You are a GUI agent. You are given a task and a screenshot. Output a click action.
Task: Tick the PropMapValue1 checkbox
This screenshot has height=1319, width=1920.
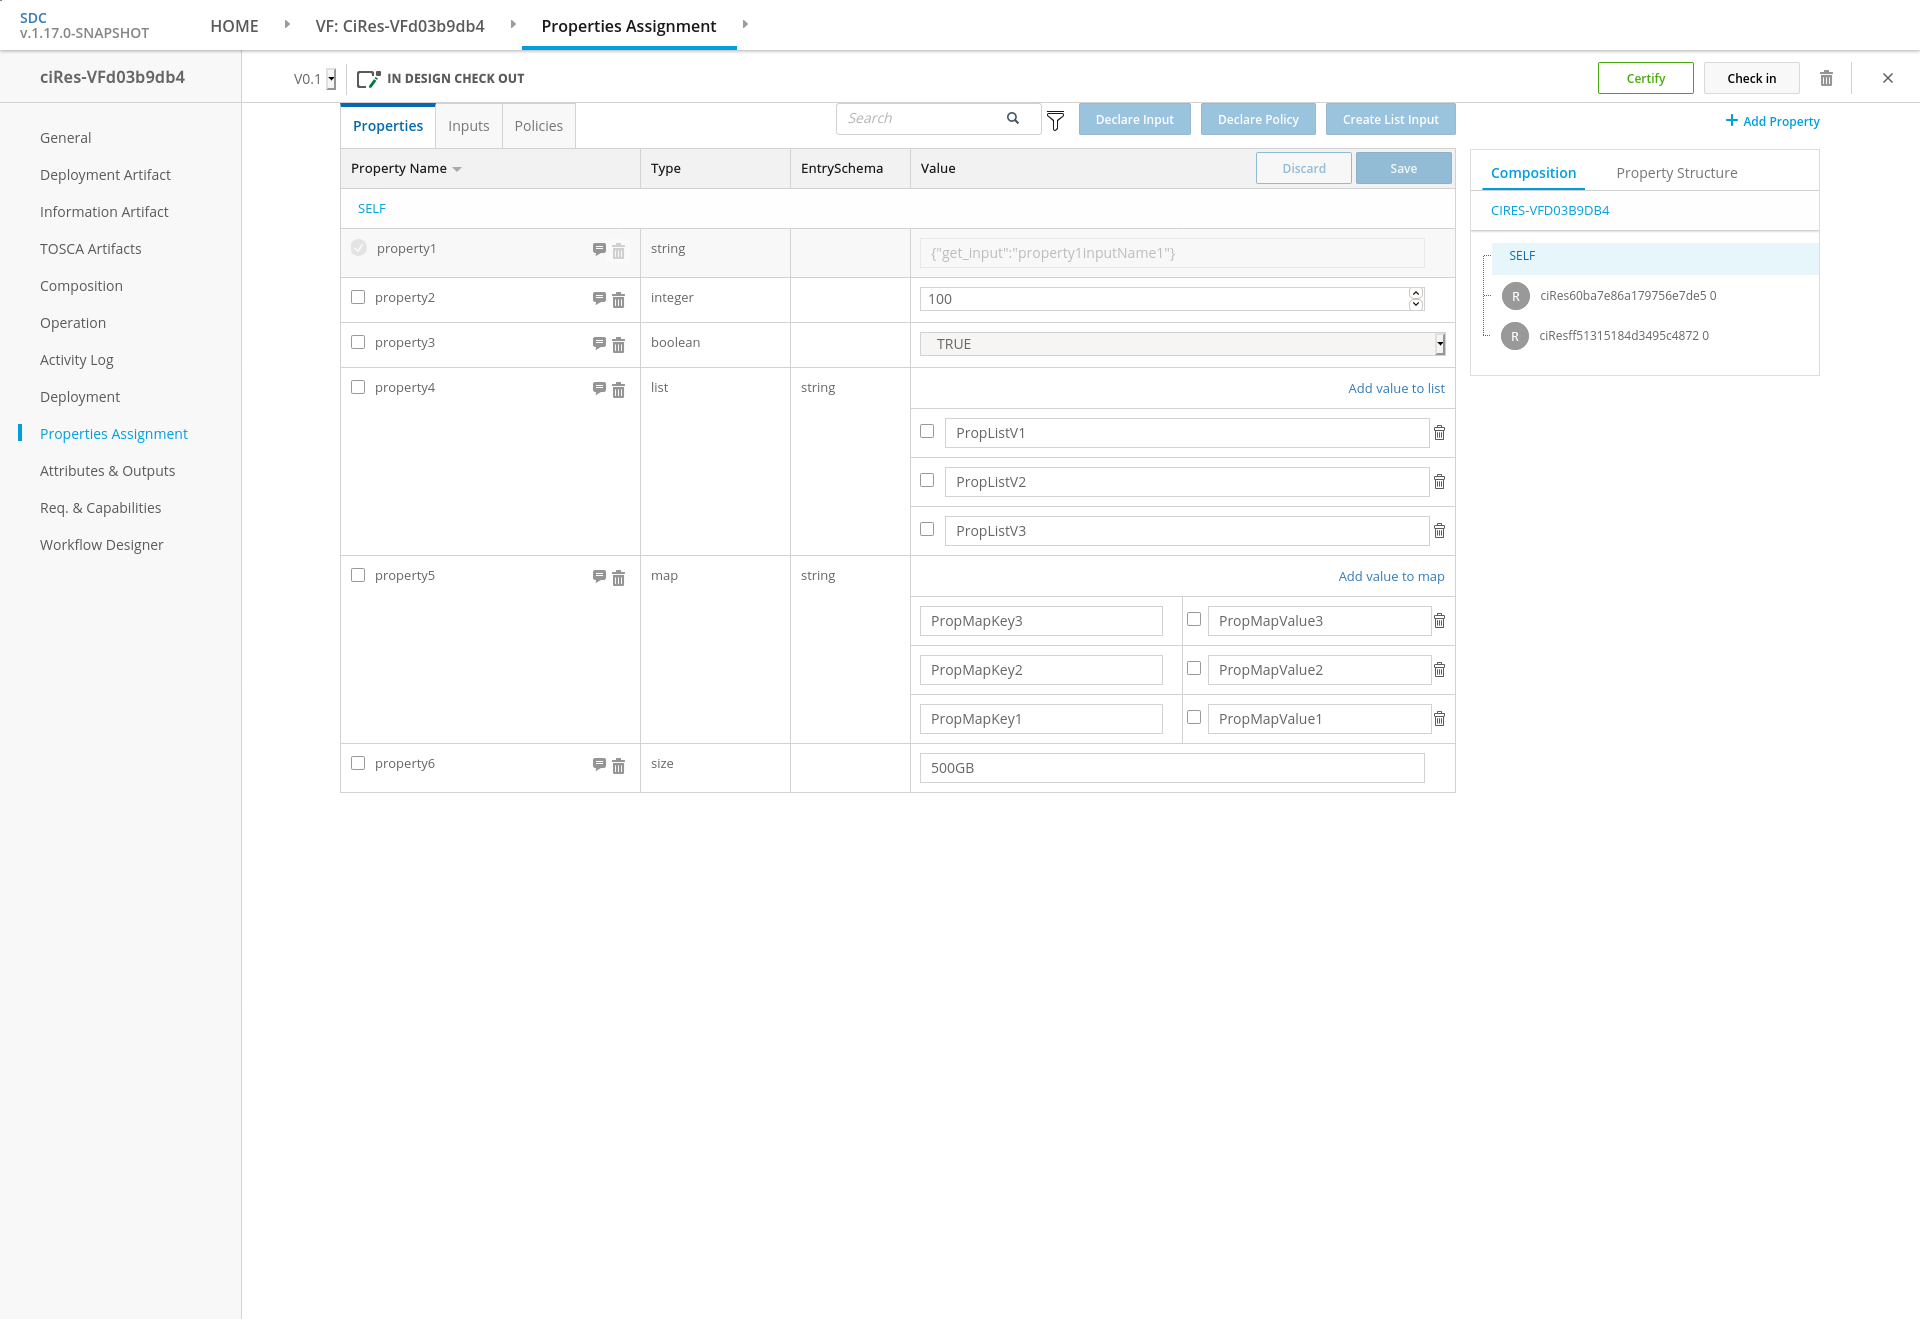(1194, 717)
